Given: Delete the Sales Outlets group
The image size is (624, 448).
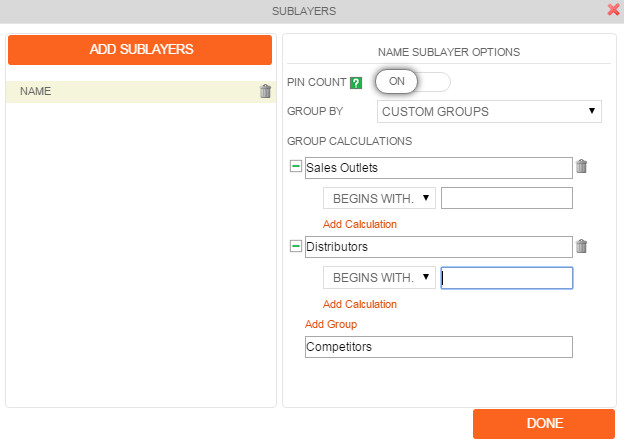Looking at the screenshot, I should point(581,166).
